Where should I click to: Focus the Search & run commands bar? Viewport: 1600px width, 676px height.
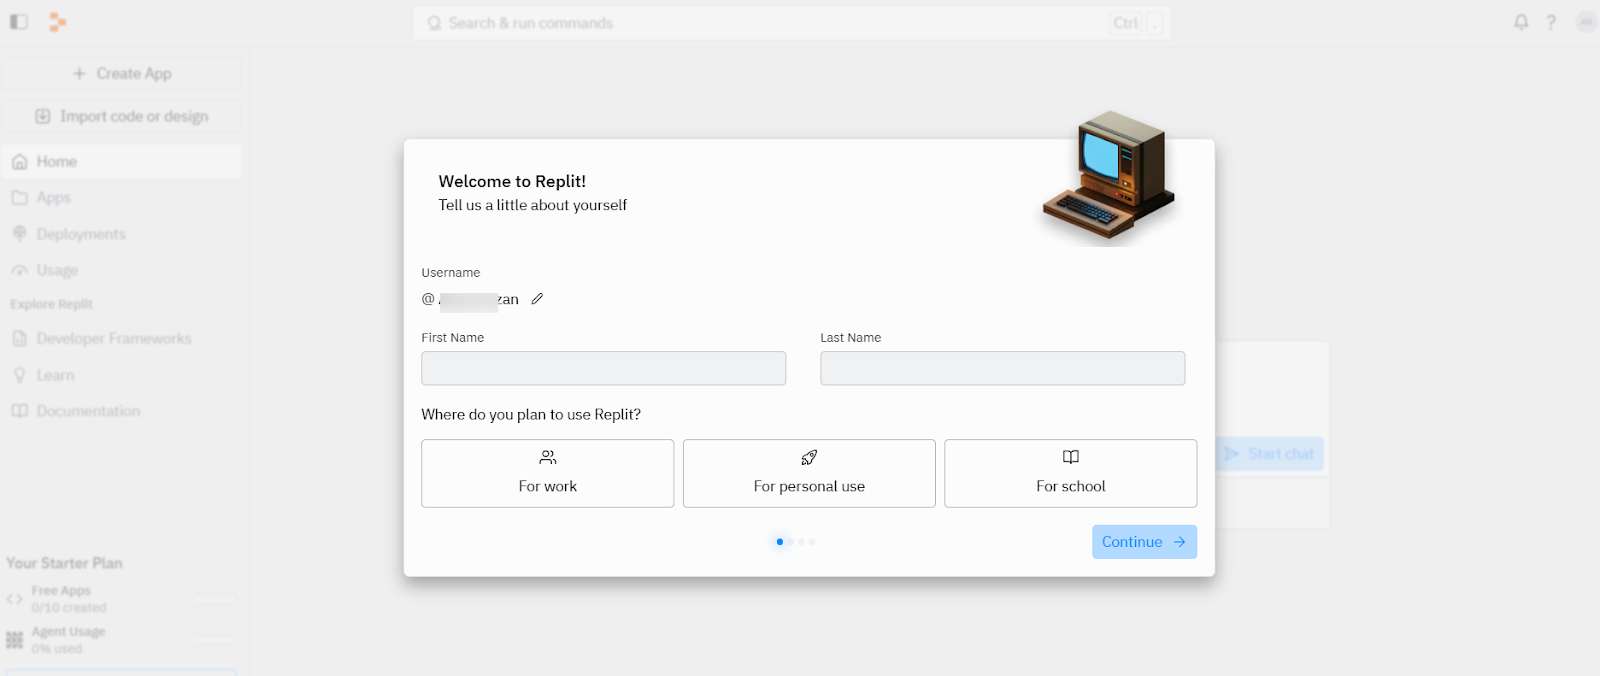(x=792, y=23)
